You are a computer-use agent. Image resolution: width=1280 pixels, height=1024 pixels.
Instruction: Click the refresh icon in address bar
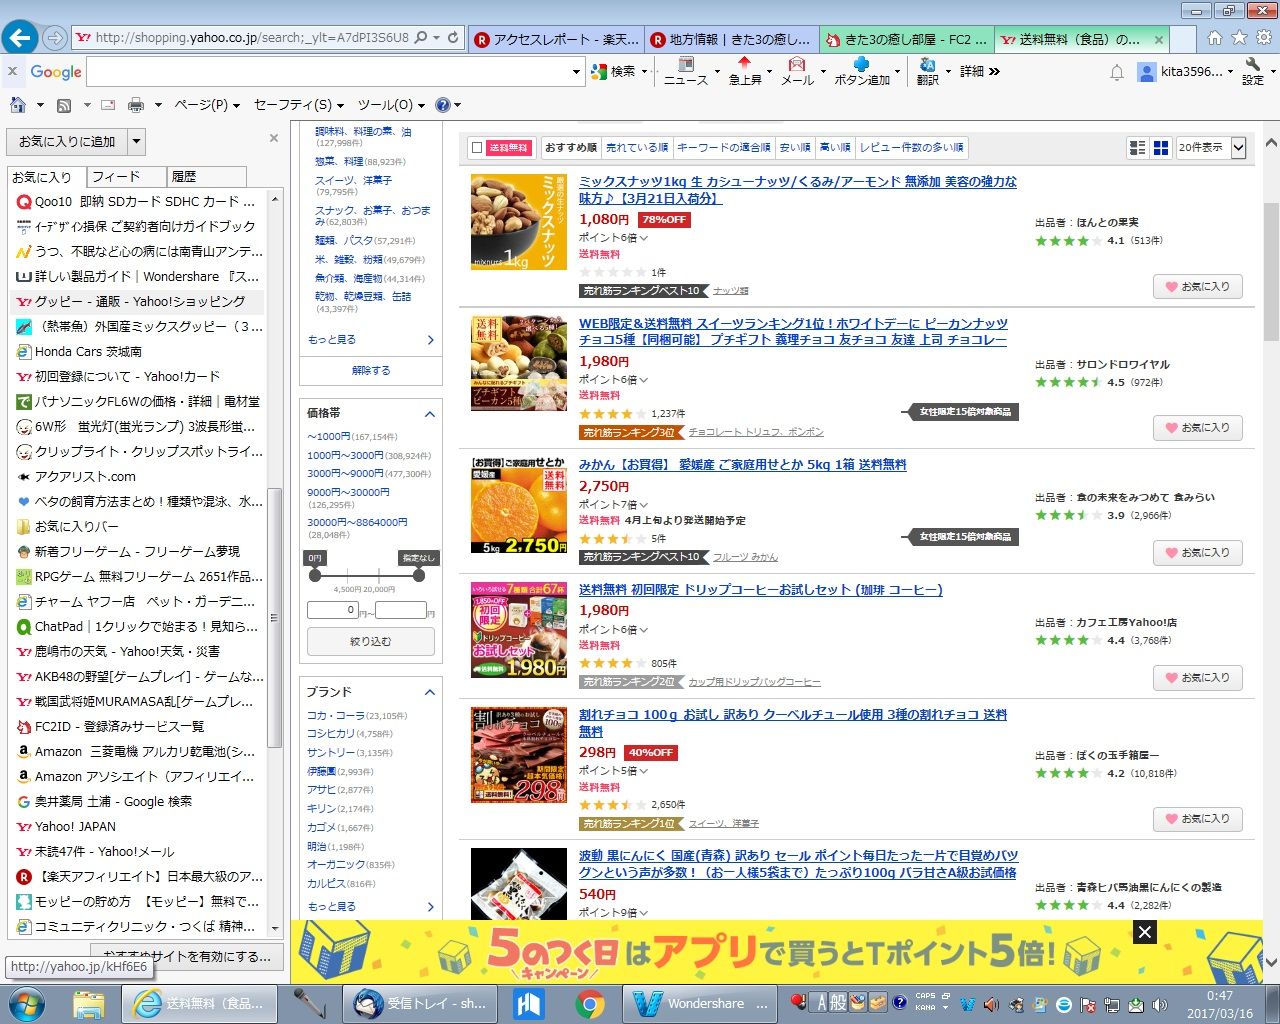tap(453, 38)
